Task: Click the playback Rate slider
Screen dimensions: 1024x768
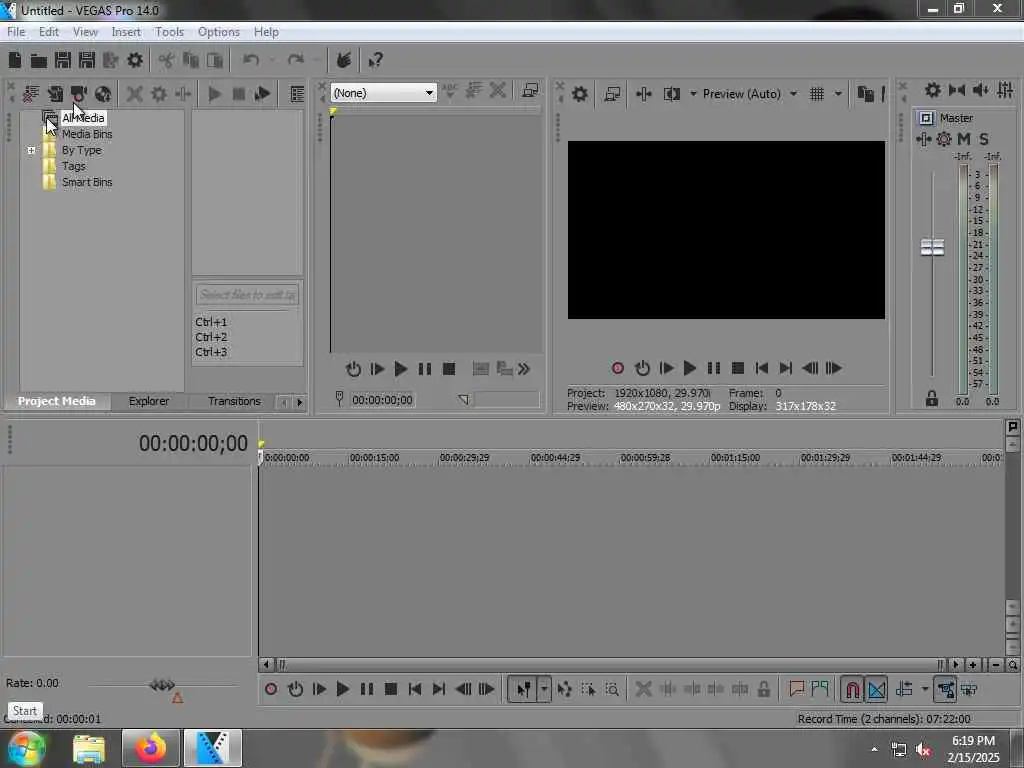Action: (162, 685)
